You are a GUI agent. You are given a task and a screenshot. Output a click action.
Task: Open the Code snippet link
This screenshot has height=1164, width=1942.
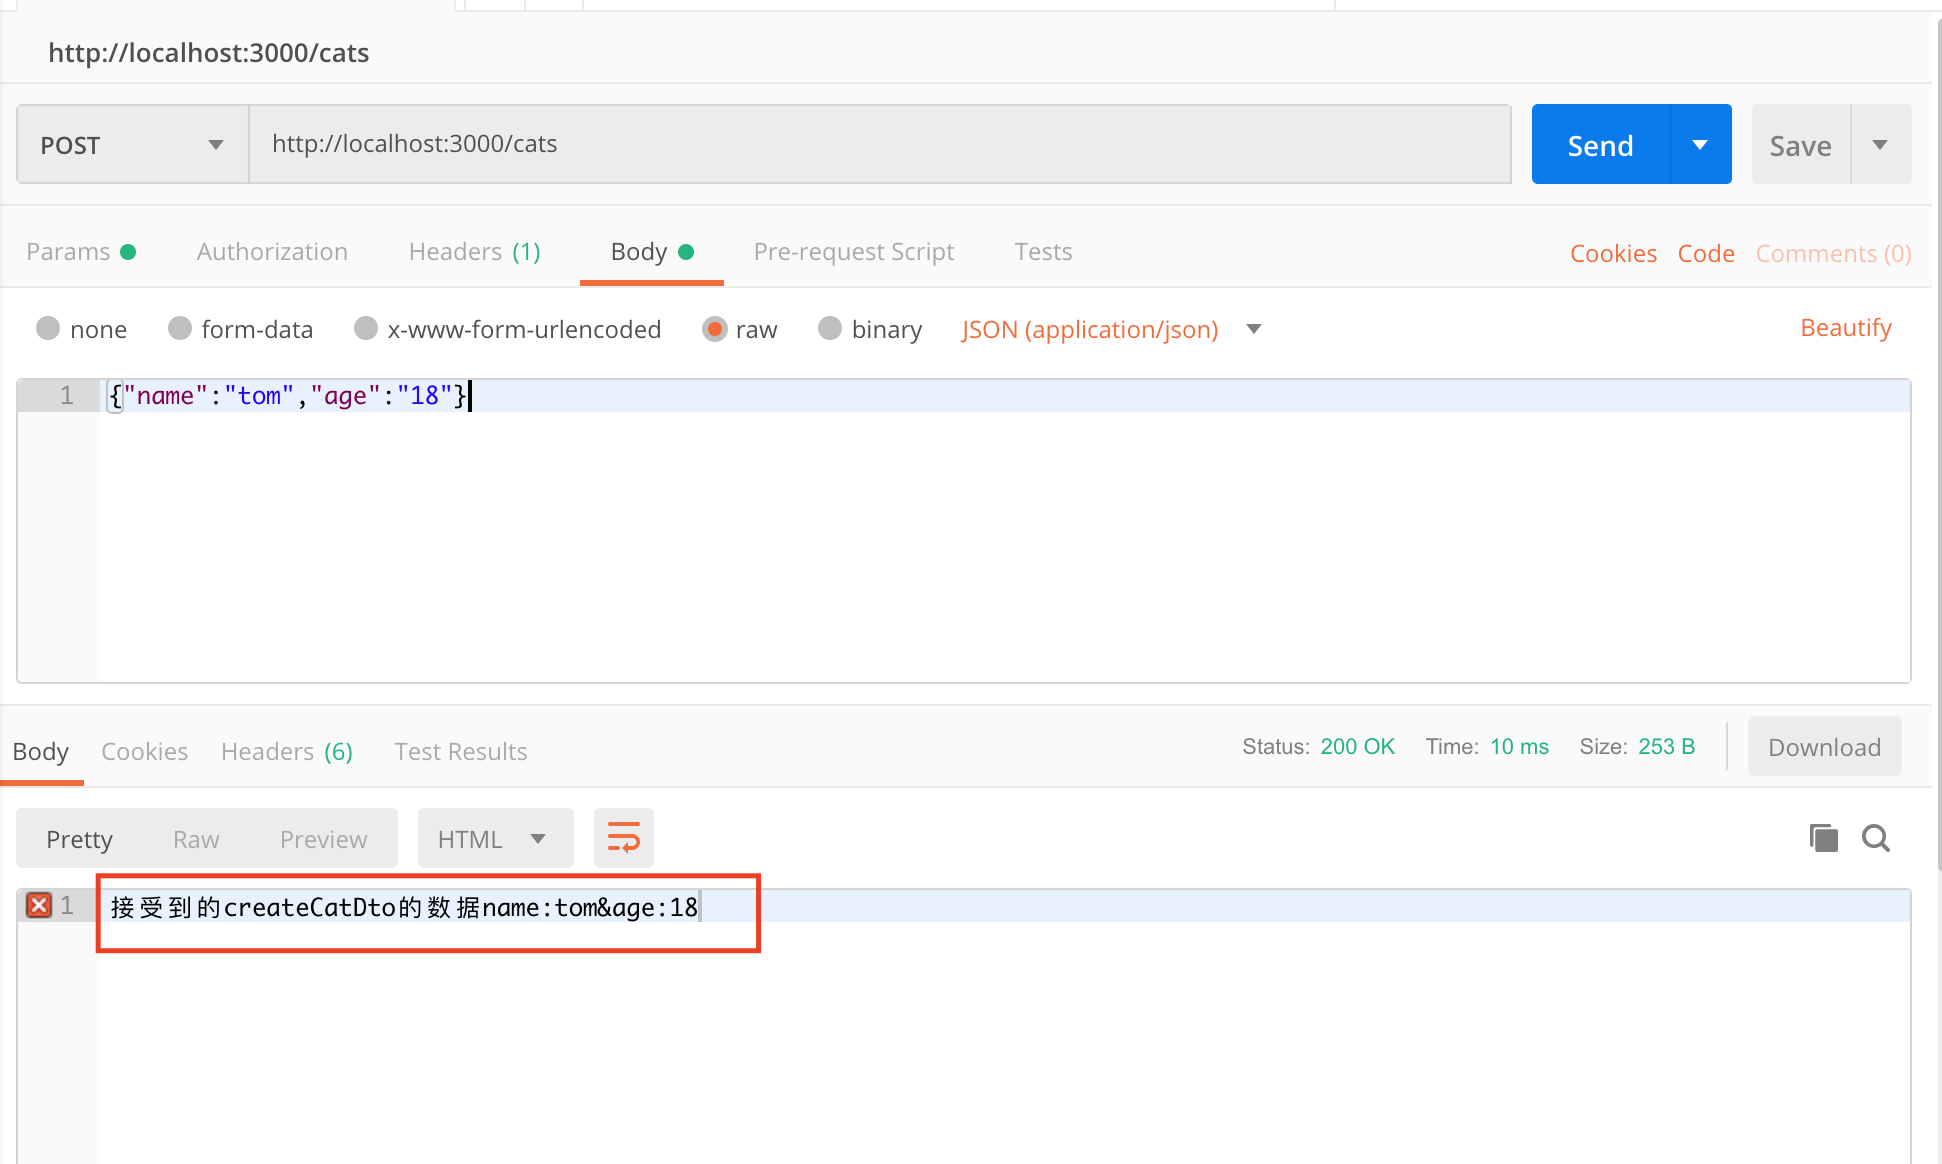tap(1706, 254)
